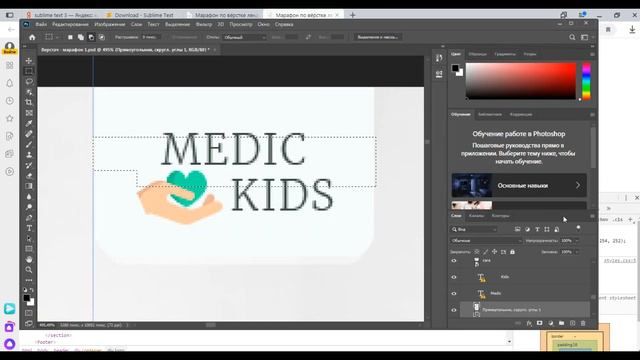
Task: Click the Add layer mask icon
Action: [540, 323]
